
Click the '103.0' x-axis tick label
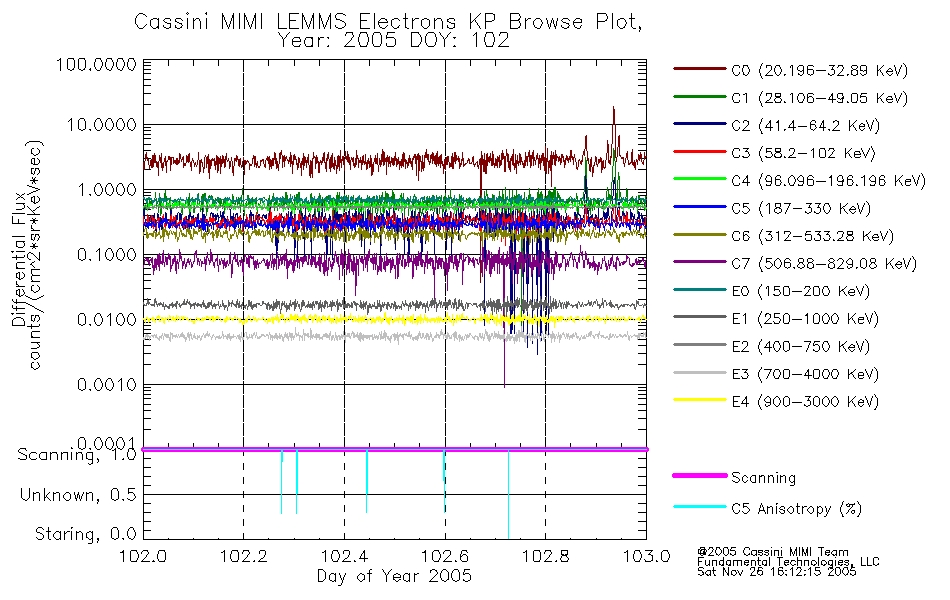pos(646,556)
